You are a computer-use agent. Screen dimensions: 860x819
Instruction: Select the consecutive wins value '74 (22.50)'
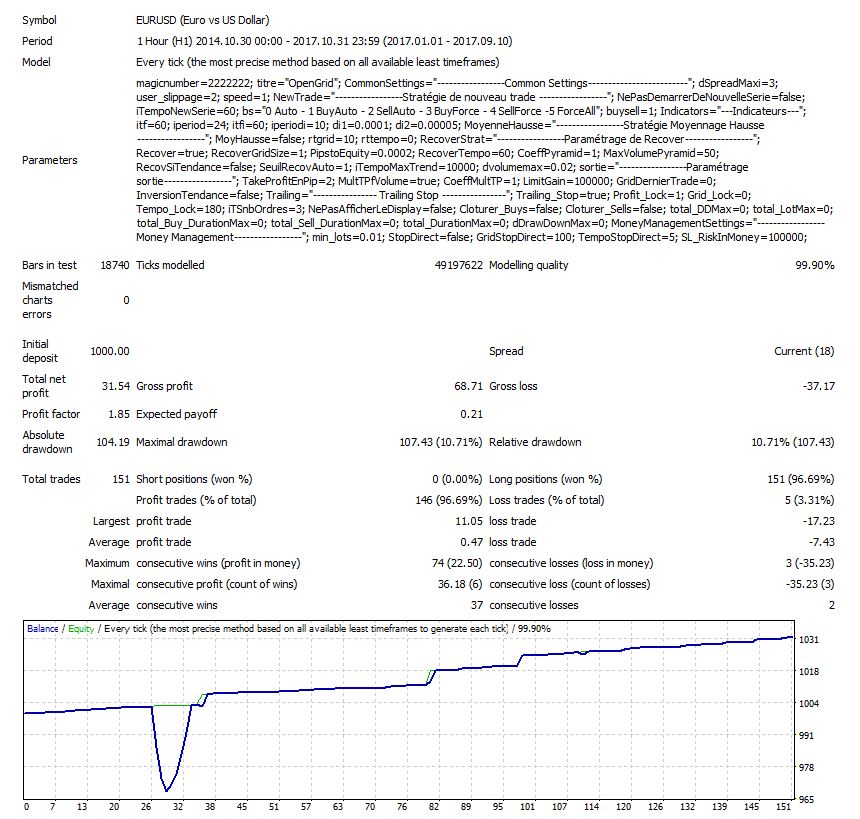[x=457, y=563]
